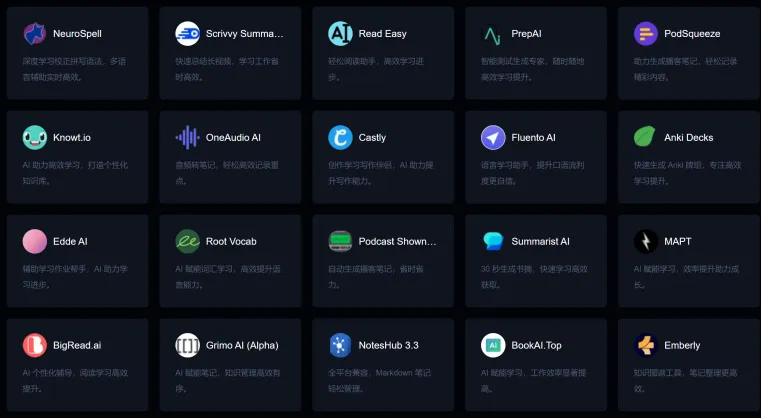Open the BookAI.Top title link
The height and width of the screenshot is (418, 761).
point(536,345)
